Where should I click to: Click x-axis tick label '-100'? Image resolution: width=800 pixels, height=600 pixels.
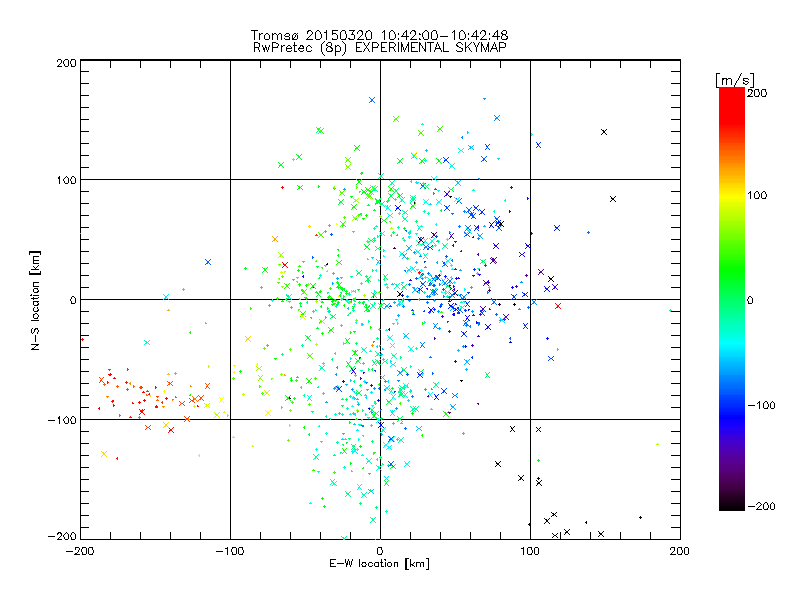(230, 552)
